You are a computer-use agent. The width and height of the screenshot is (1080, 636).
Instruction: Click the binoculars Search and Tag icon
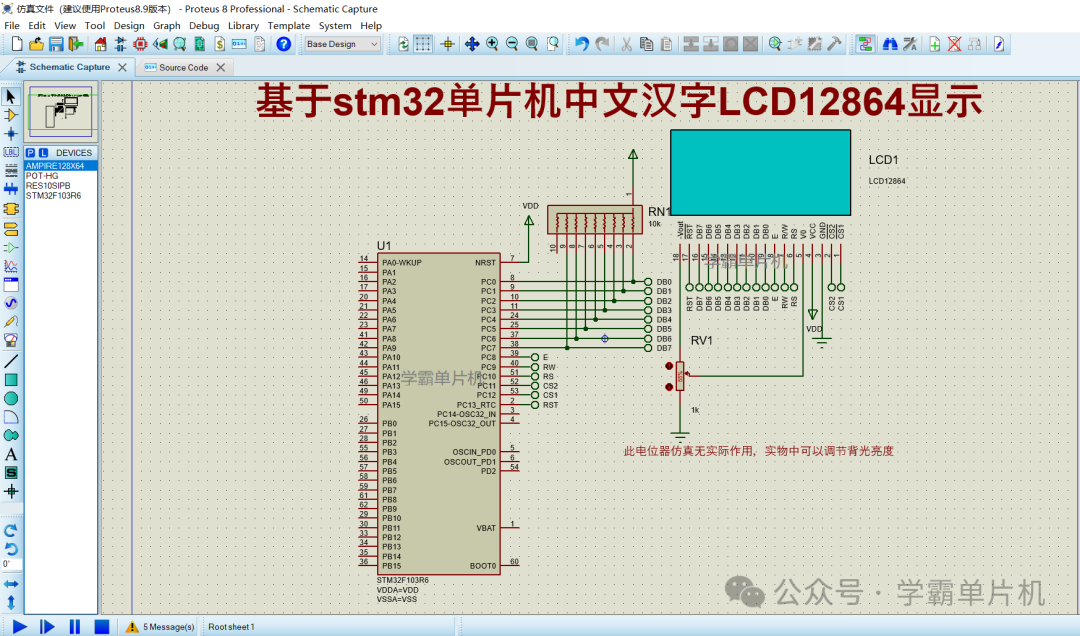pos(890,44)
